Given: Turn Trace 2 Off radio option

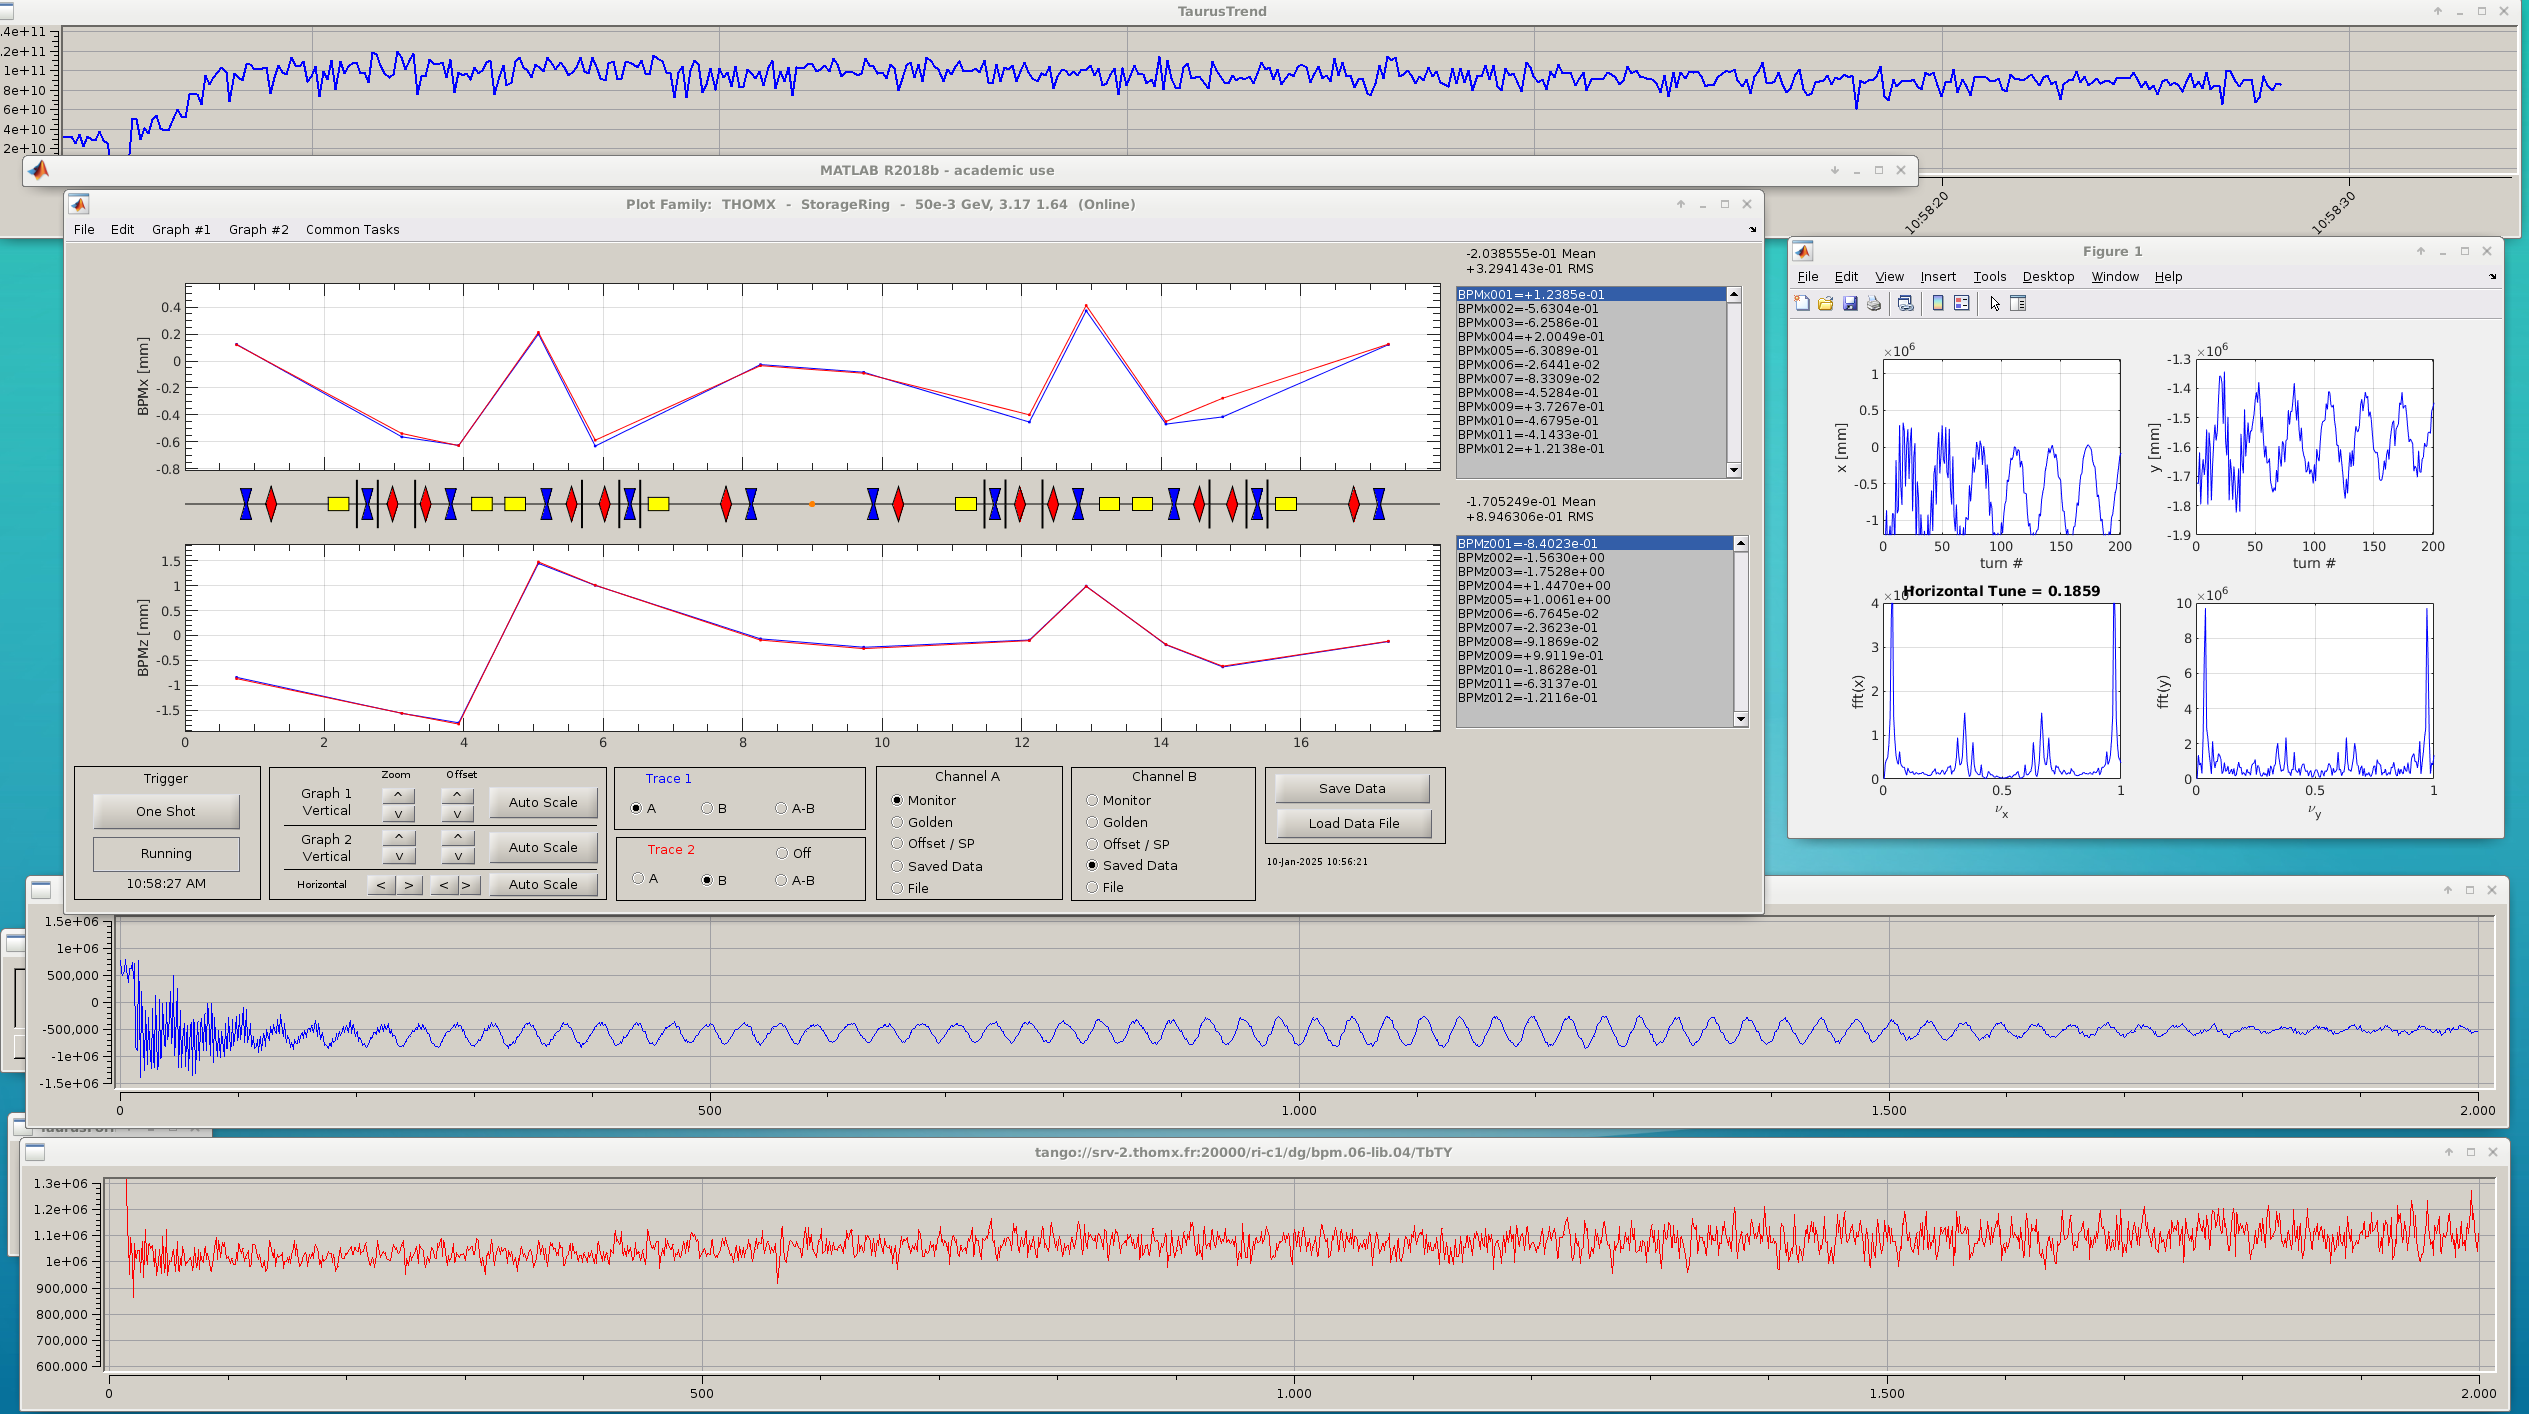Looking at the screenshot, I should click(x=782, y=853).
